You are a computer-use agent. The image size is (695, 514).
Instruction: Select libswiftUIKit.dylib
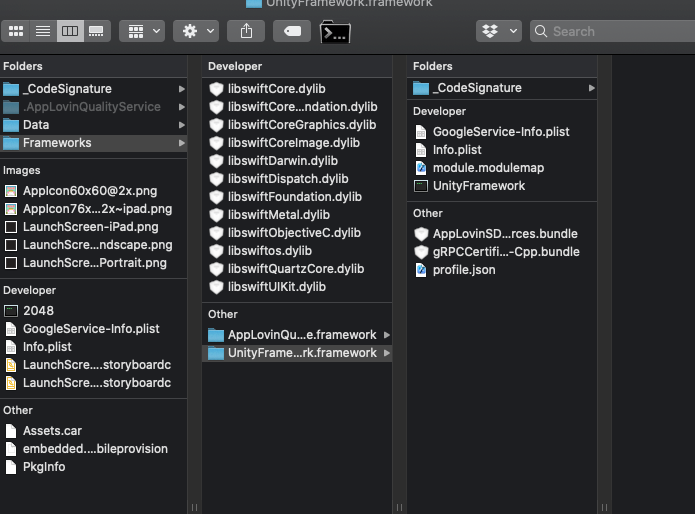(x=297, y=287)
